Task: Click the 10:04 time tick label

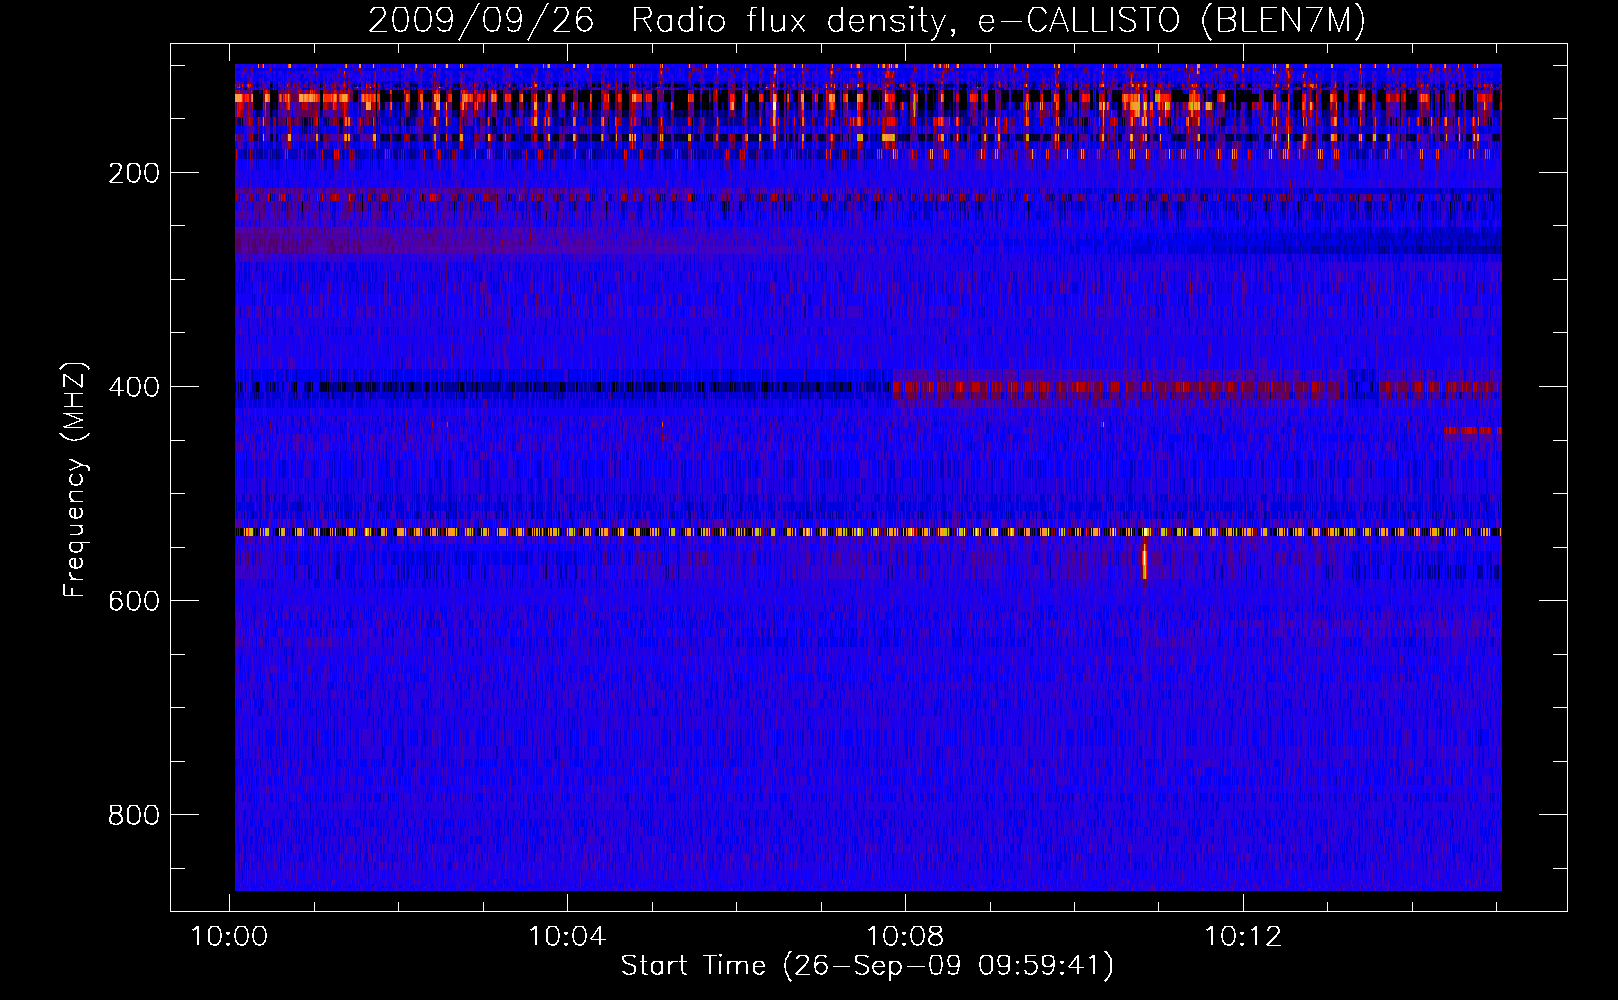Action: 567,937
